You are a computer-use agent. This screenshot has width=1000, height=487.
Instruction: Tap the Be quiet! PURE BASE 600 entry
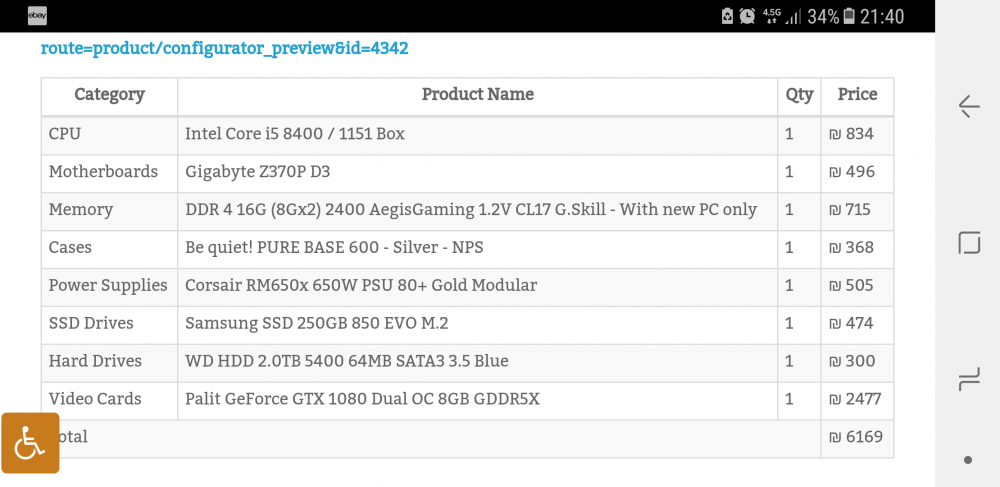(x=334, y=247)
